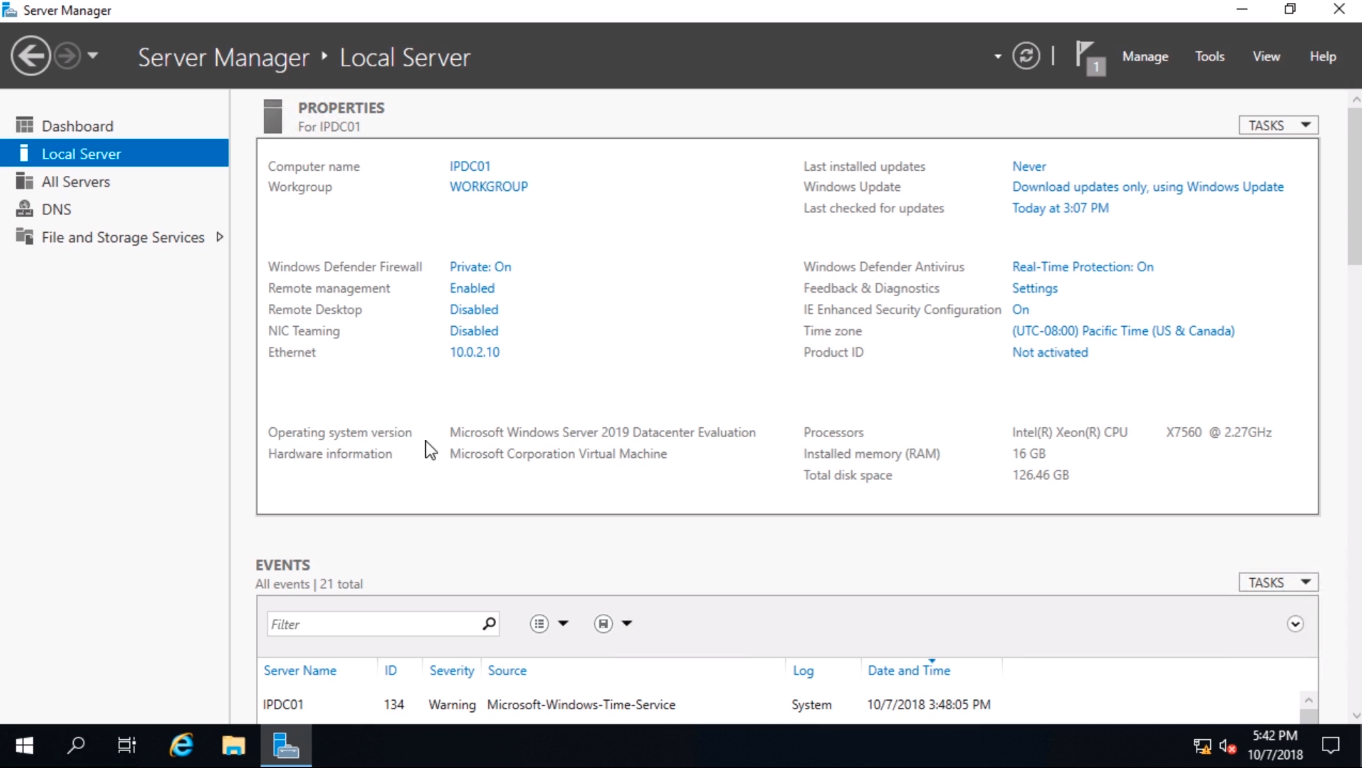Click the Task View taskbar icon
1362x768 pixels.
pyautogui.click(x=127, y=746)
